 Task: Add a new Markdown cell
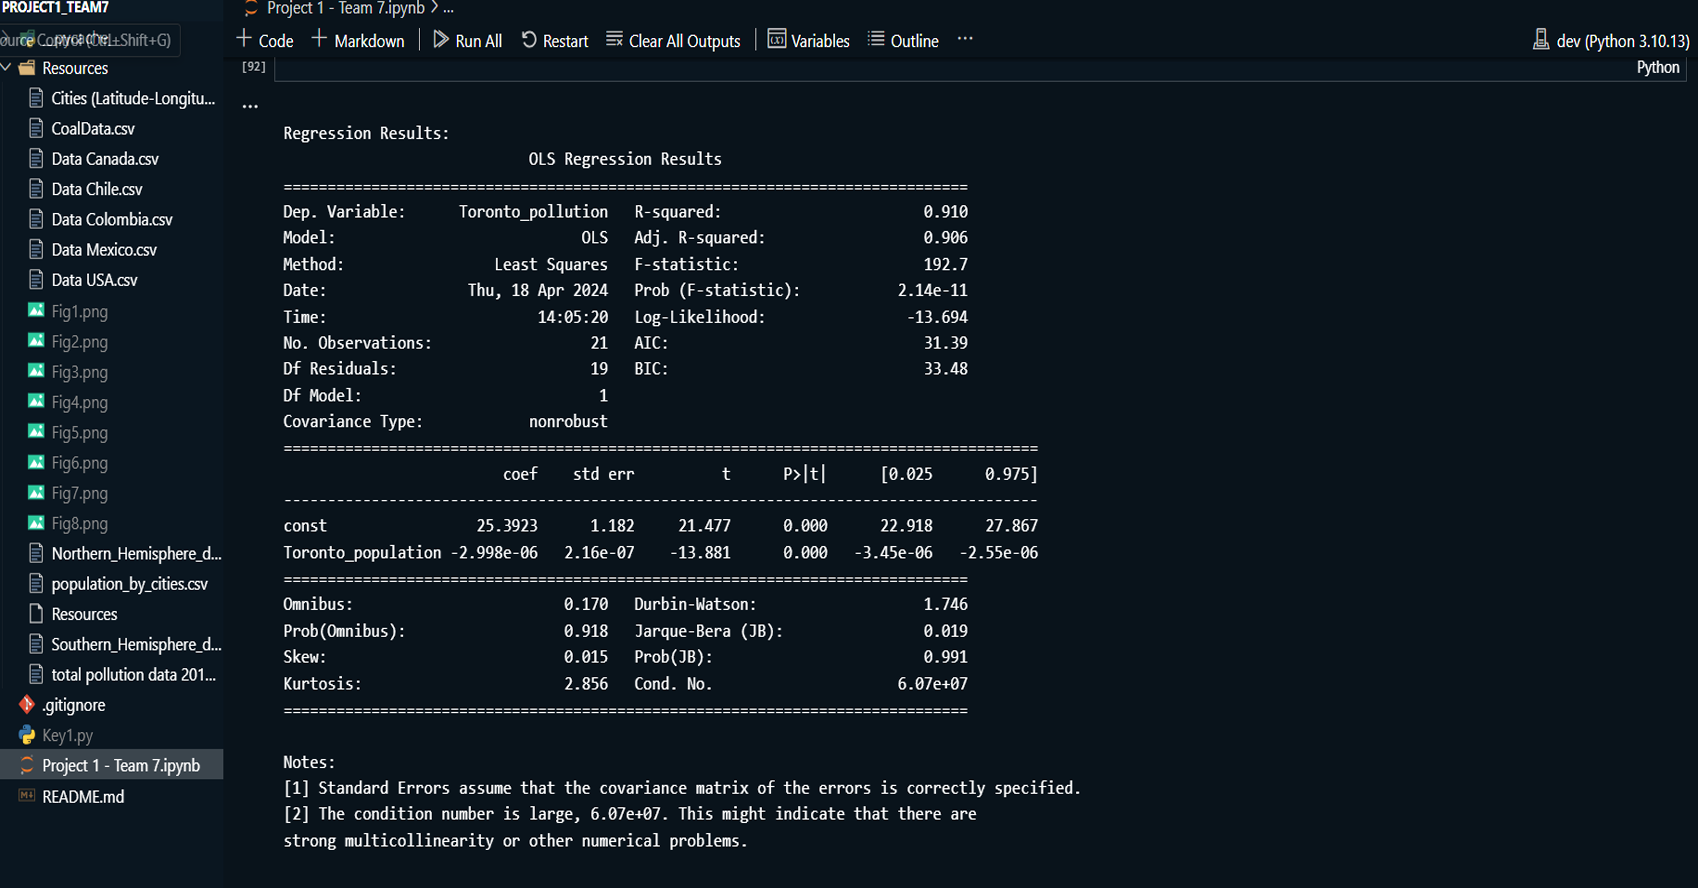pyautogui.click(x=358, y=41)
